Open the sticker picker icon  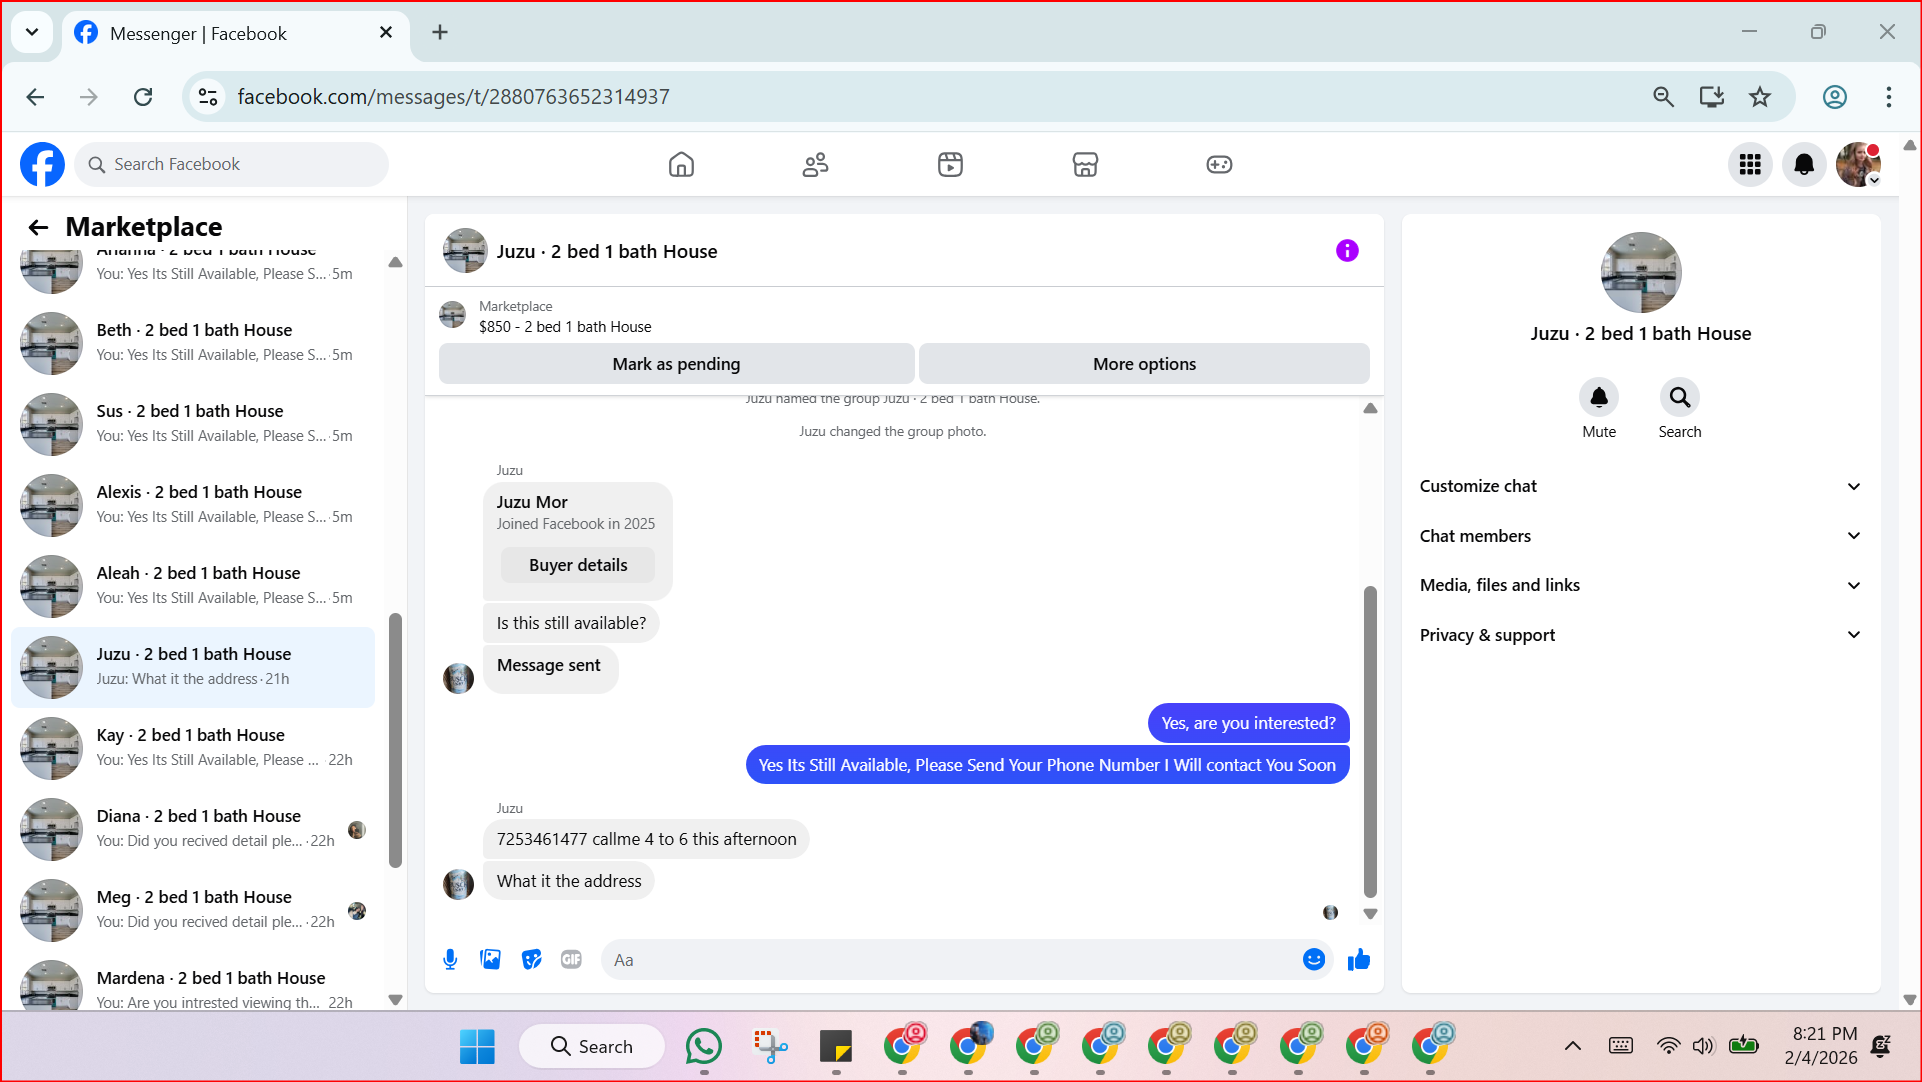coord(531,960)
